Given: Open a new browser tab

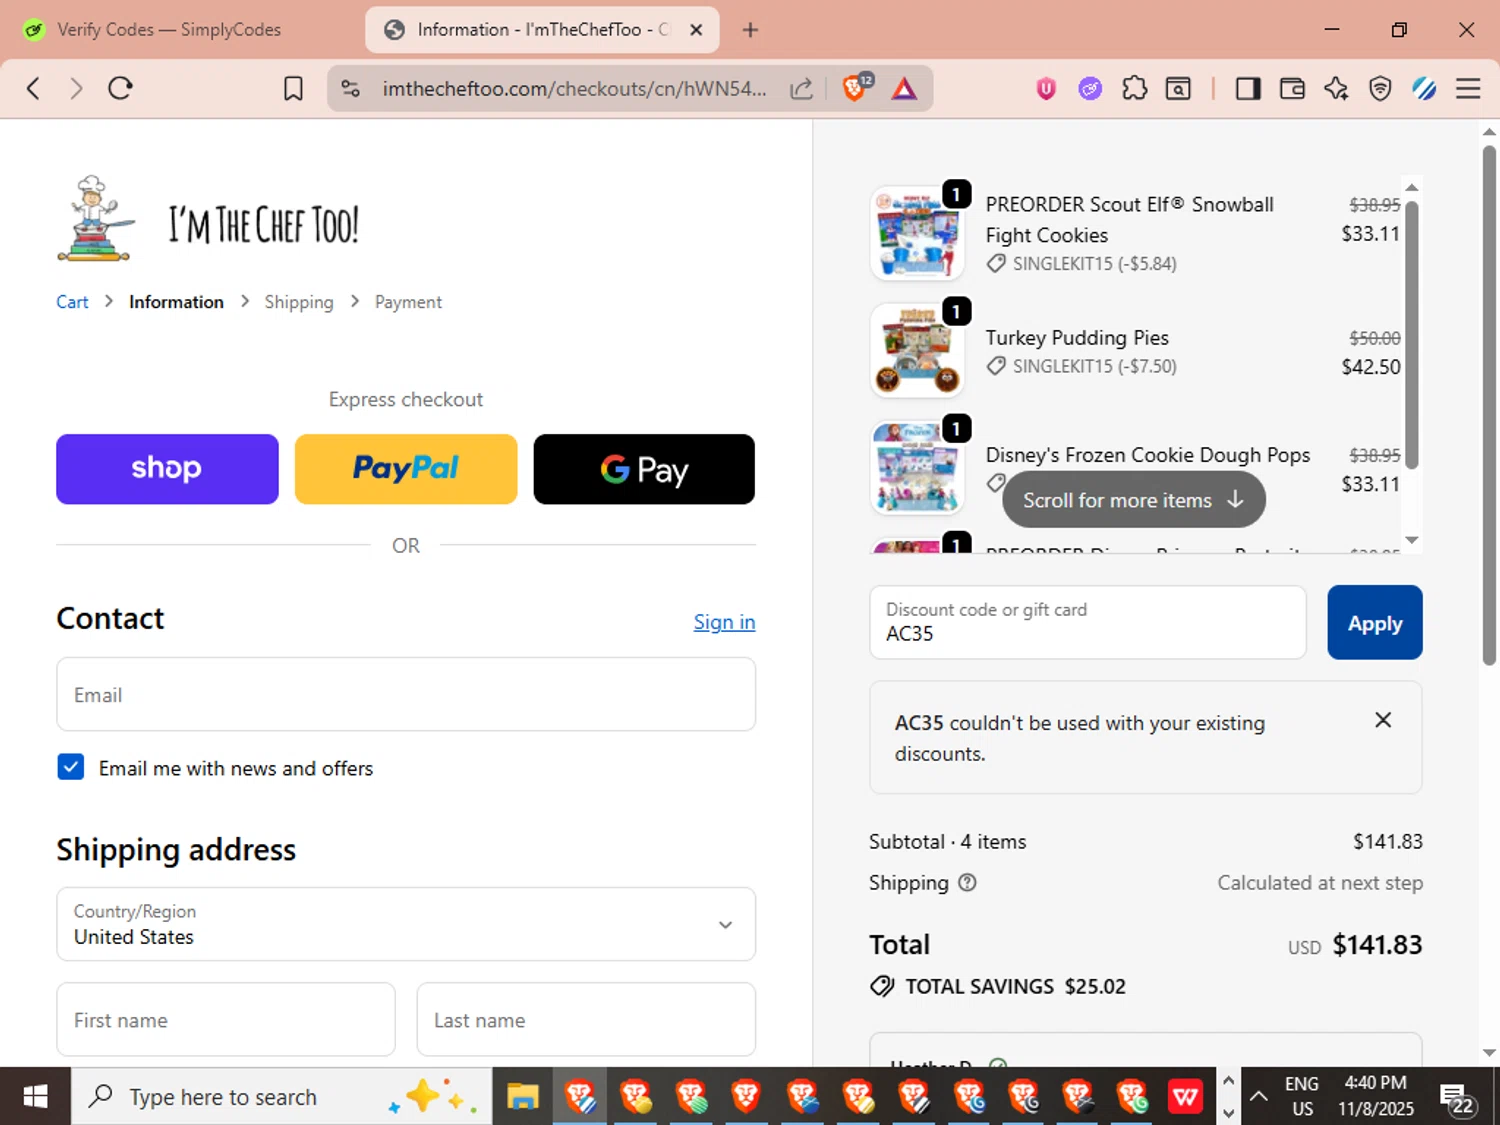Looking at the screenshot, I should click(750, 30).
